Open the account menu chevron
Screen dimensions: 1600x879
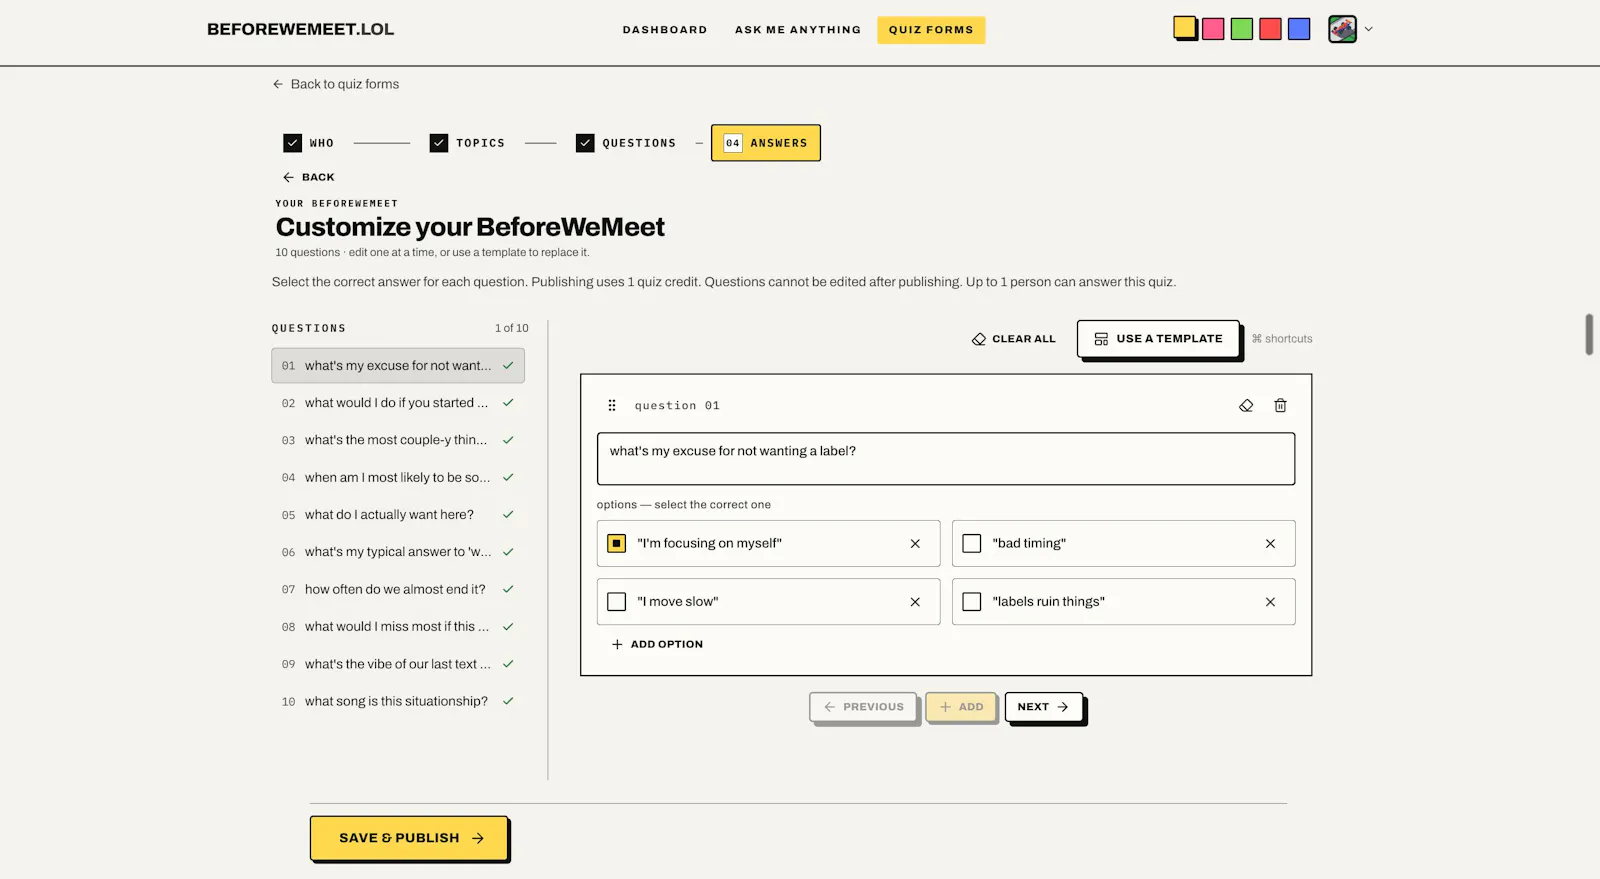click(1369, 29)
